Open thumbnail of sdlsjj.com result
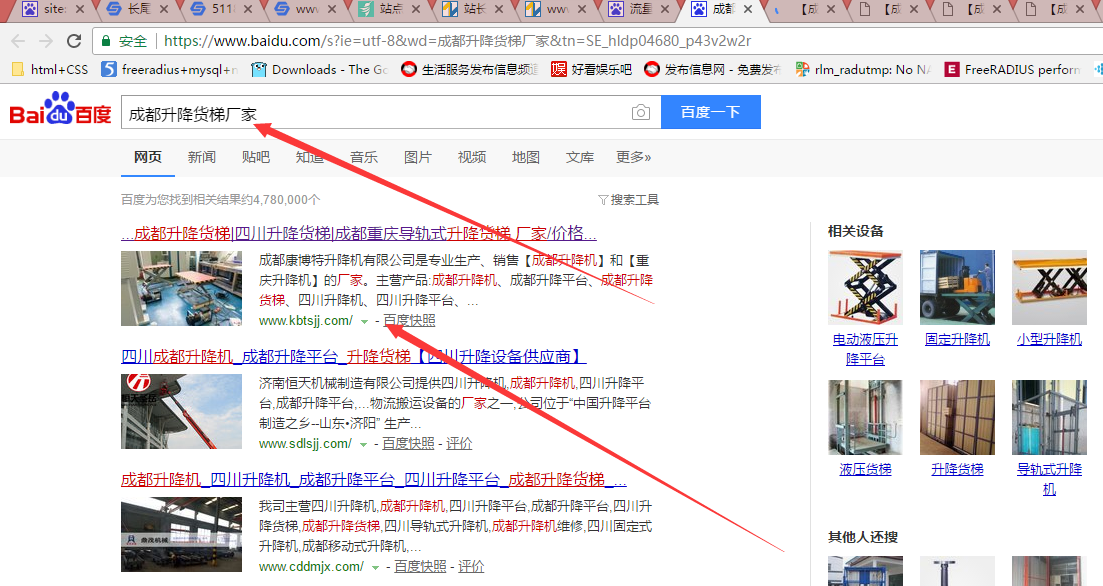The image size is (1103, 586). (x=181, y=412)
